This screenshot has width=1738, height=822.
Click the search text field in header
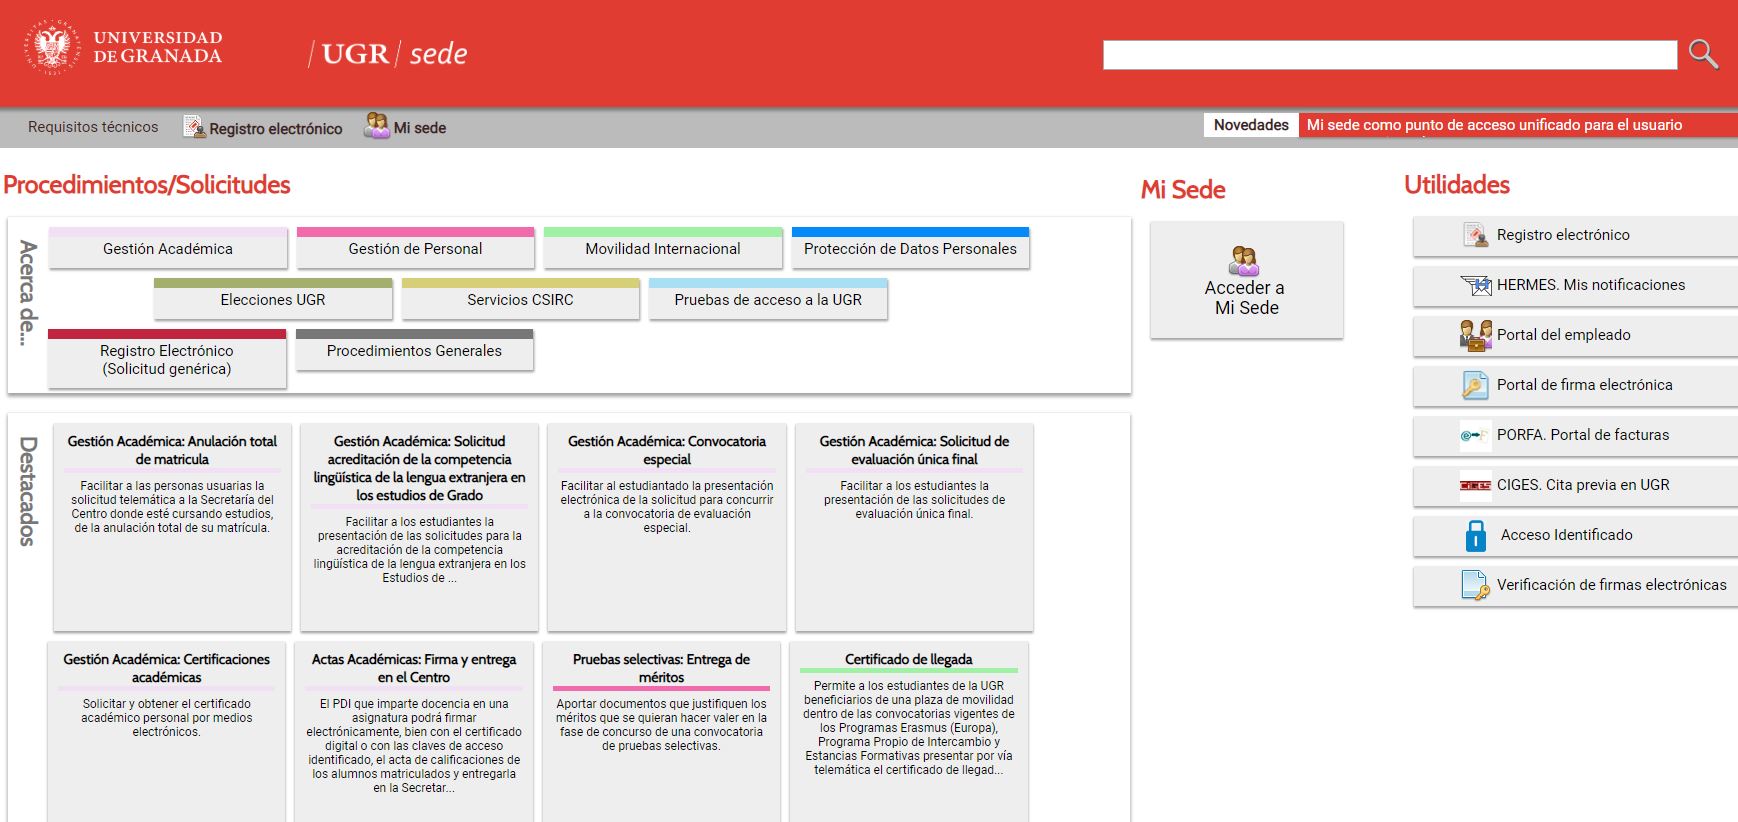(1389, 55)
